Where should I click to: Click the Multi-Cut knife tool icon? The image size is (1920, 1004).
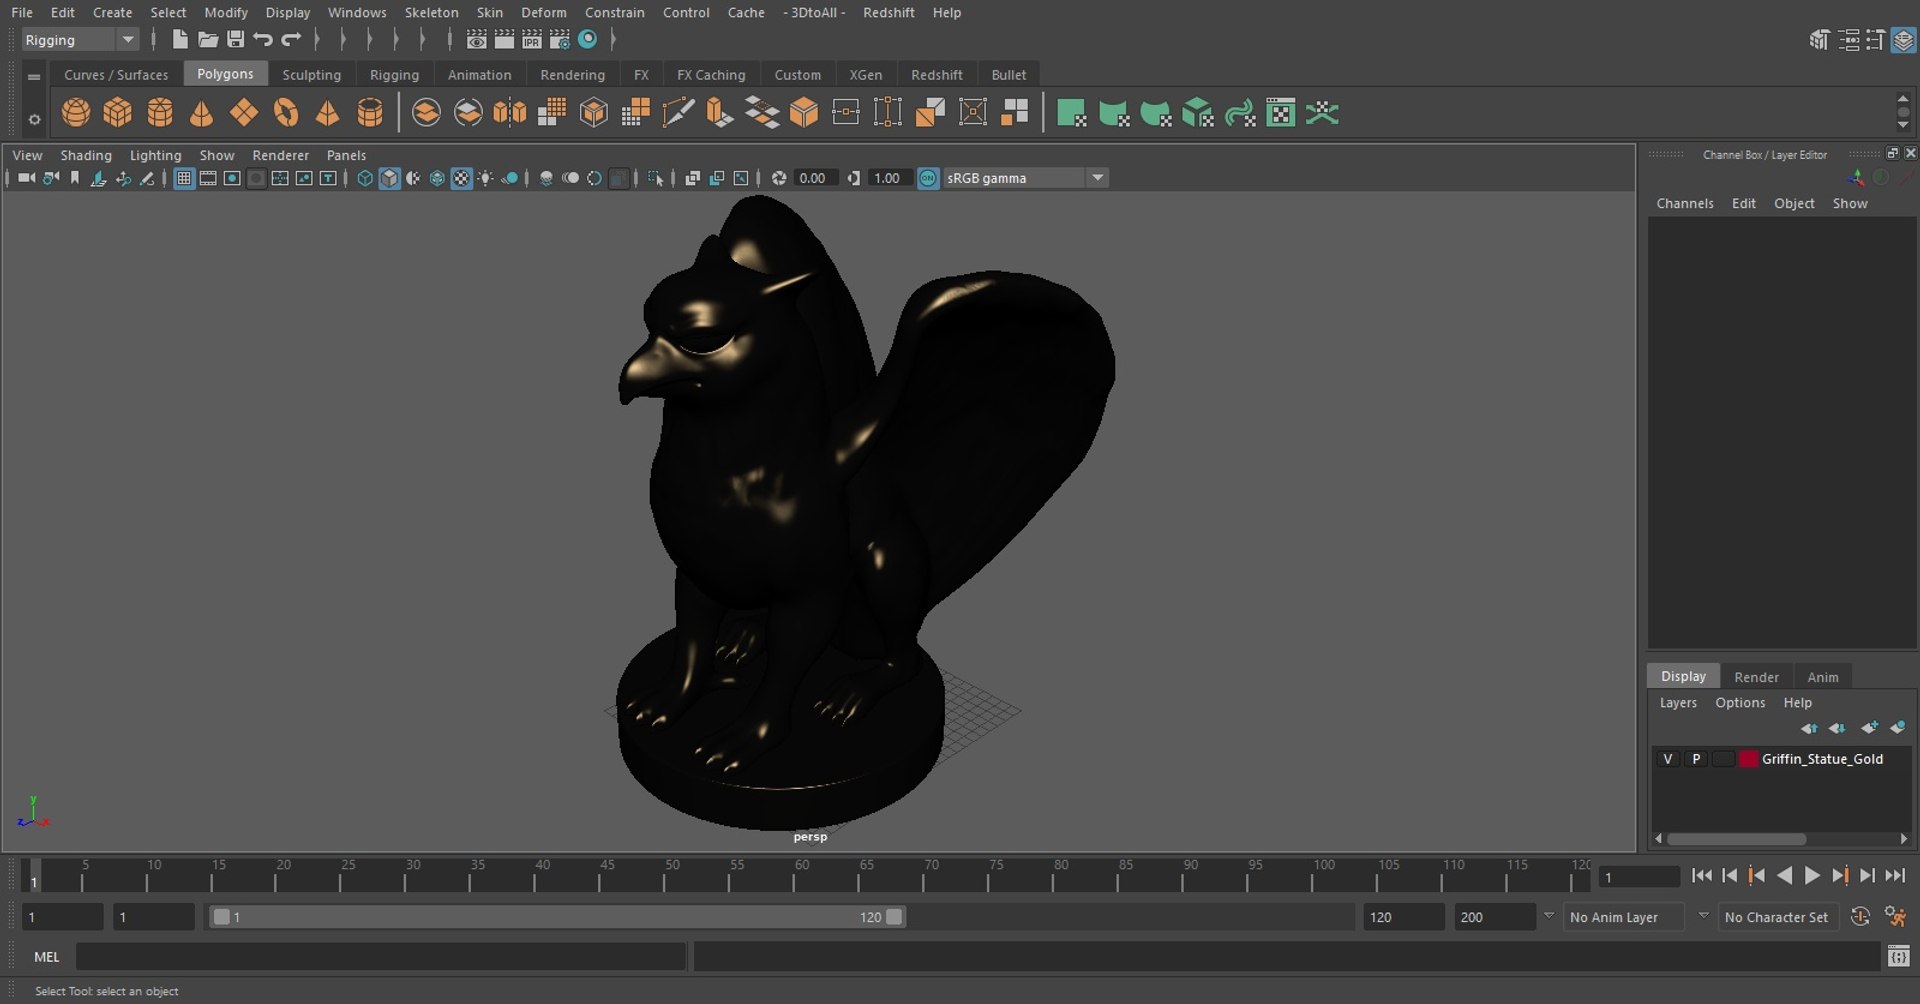pyautogui.click(x=678, y=113)
